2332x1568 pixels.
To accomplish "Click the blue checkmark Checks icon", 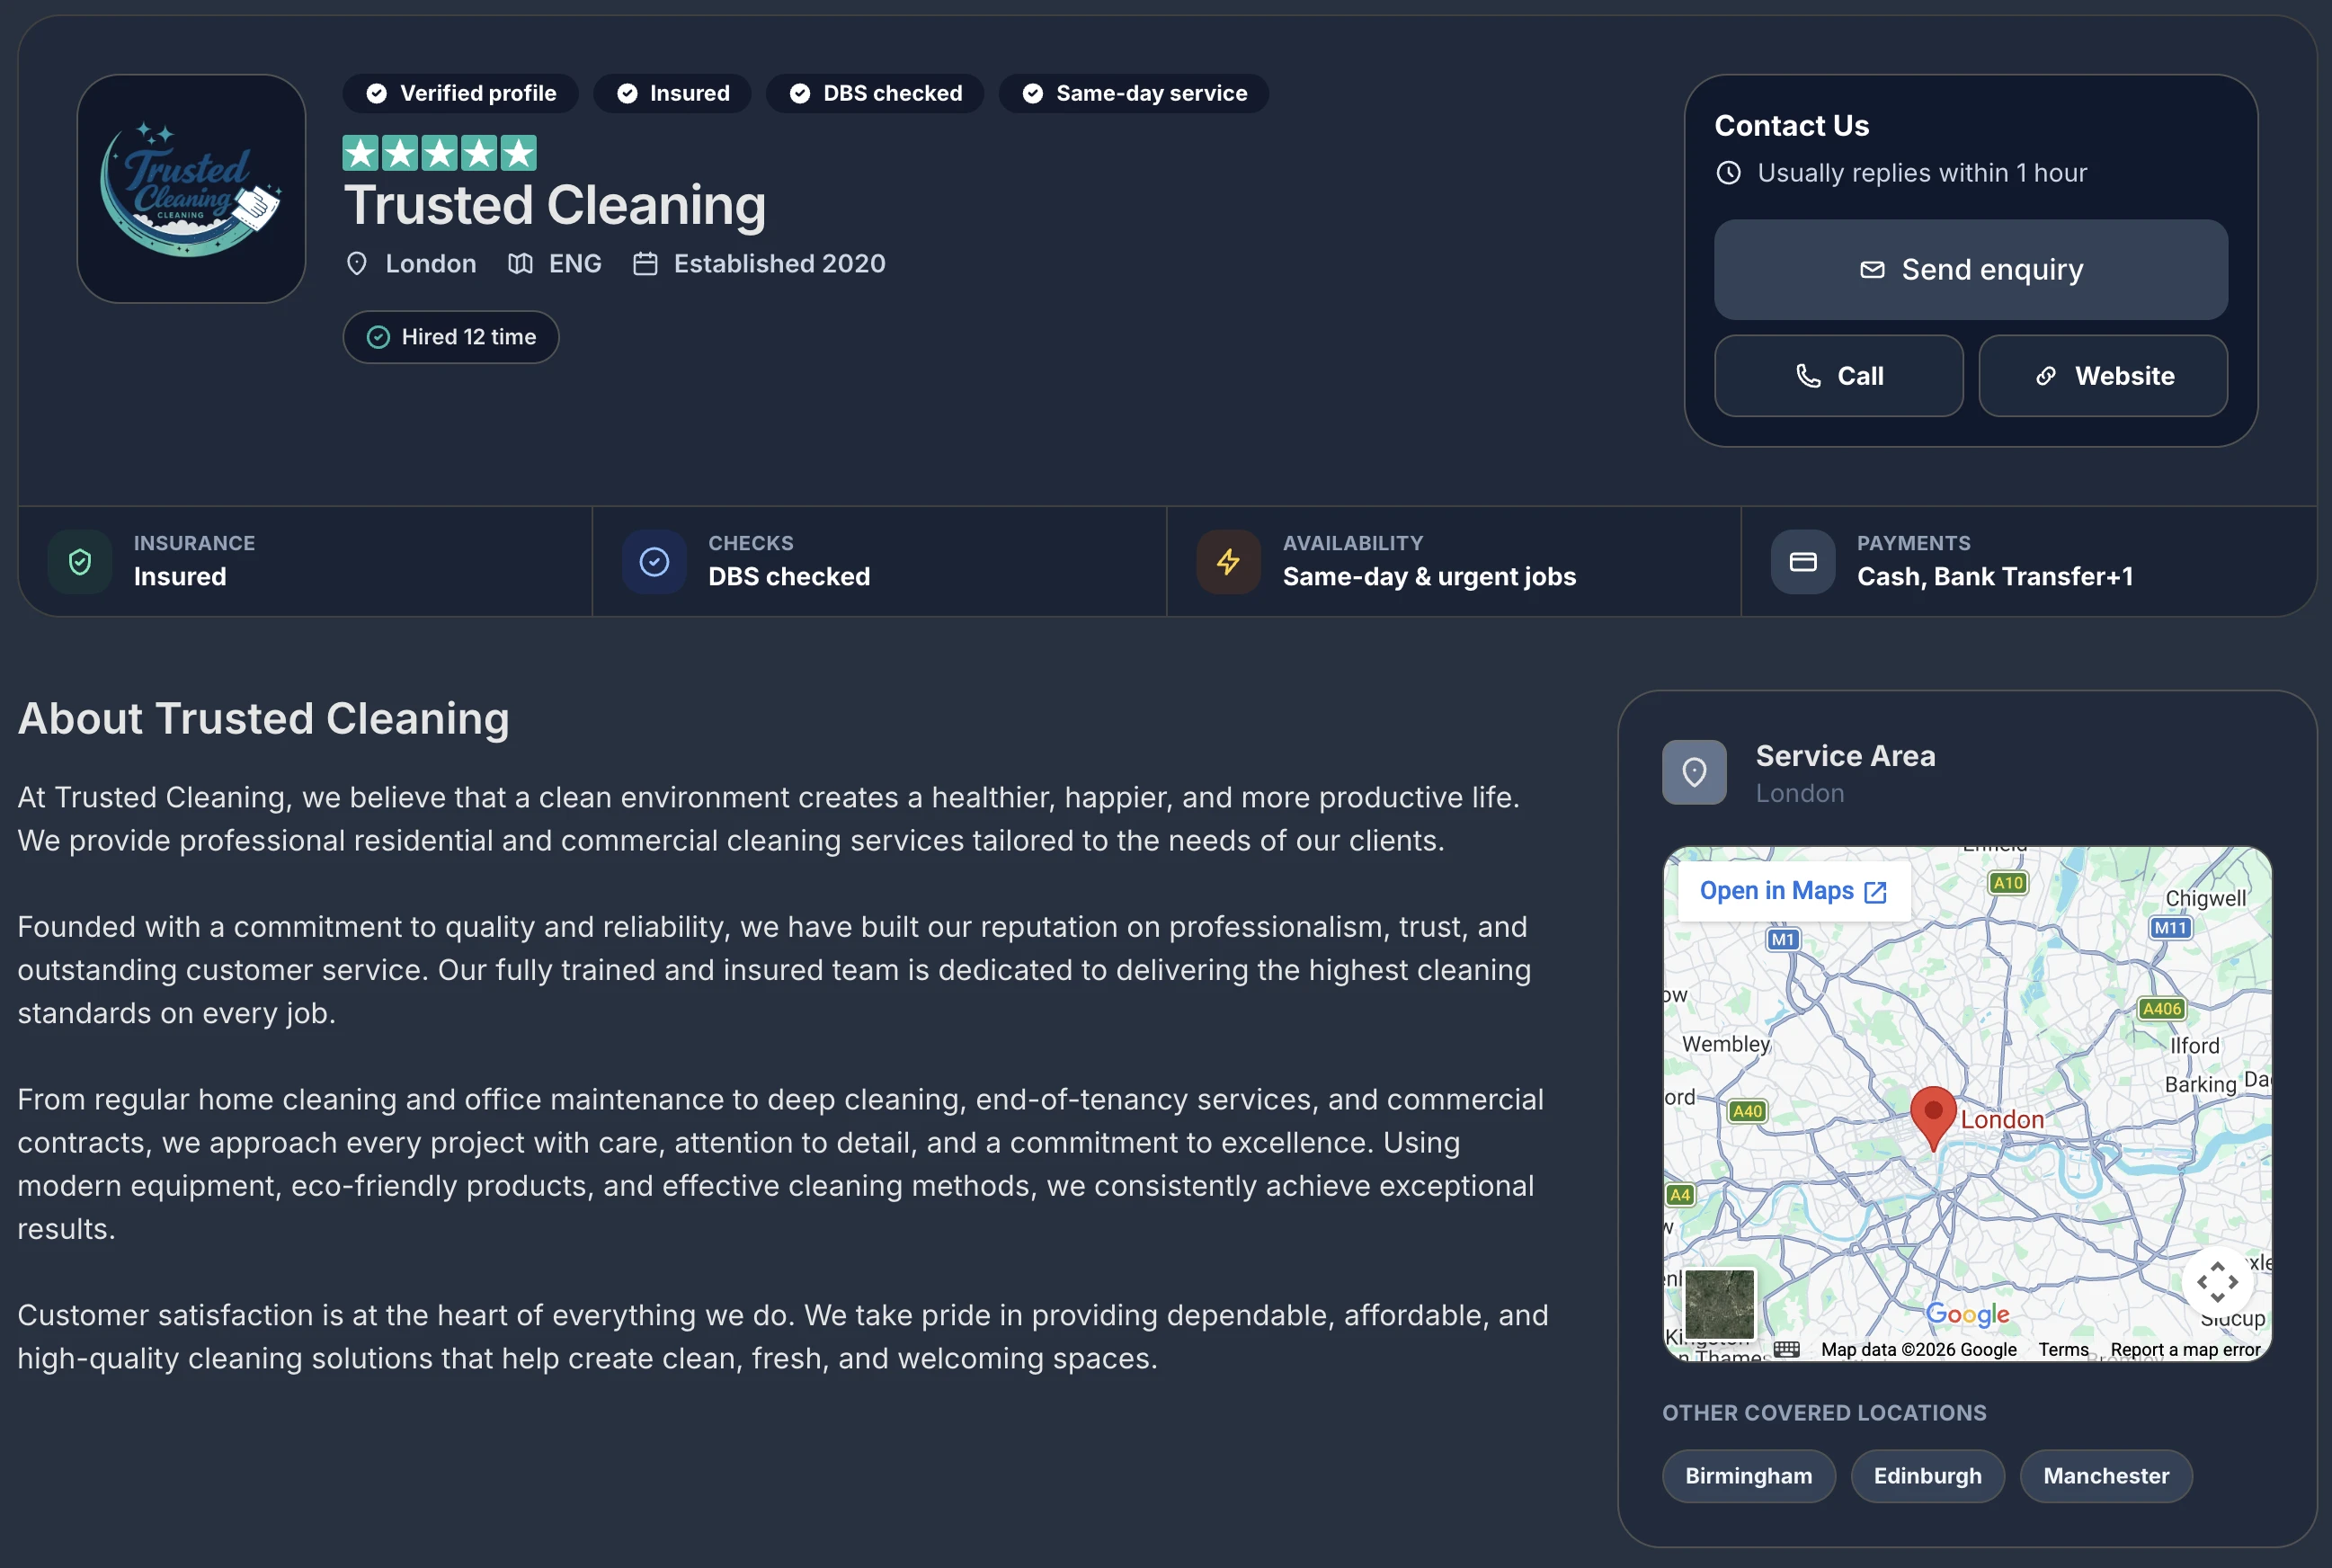I will click(654, 562).
